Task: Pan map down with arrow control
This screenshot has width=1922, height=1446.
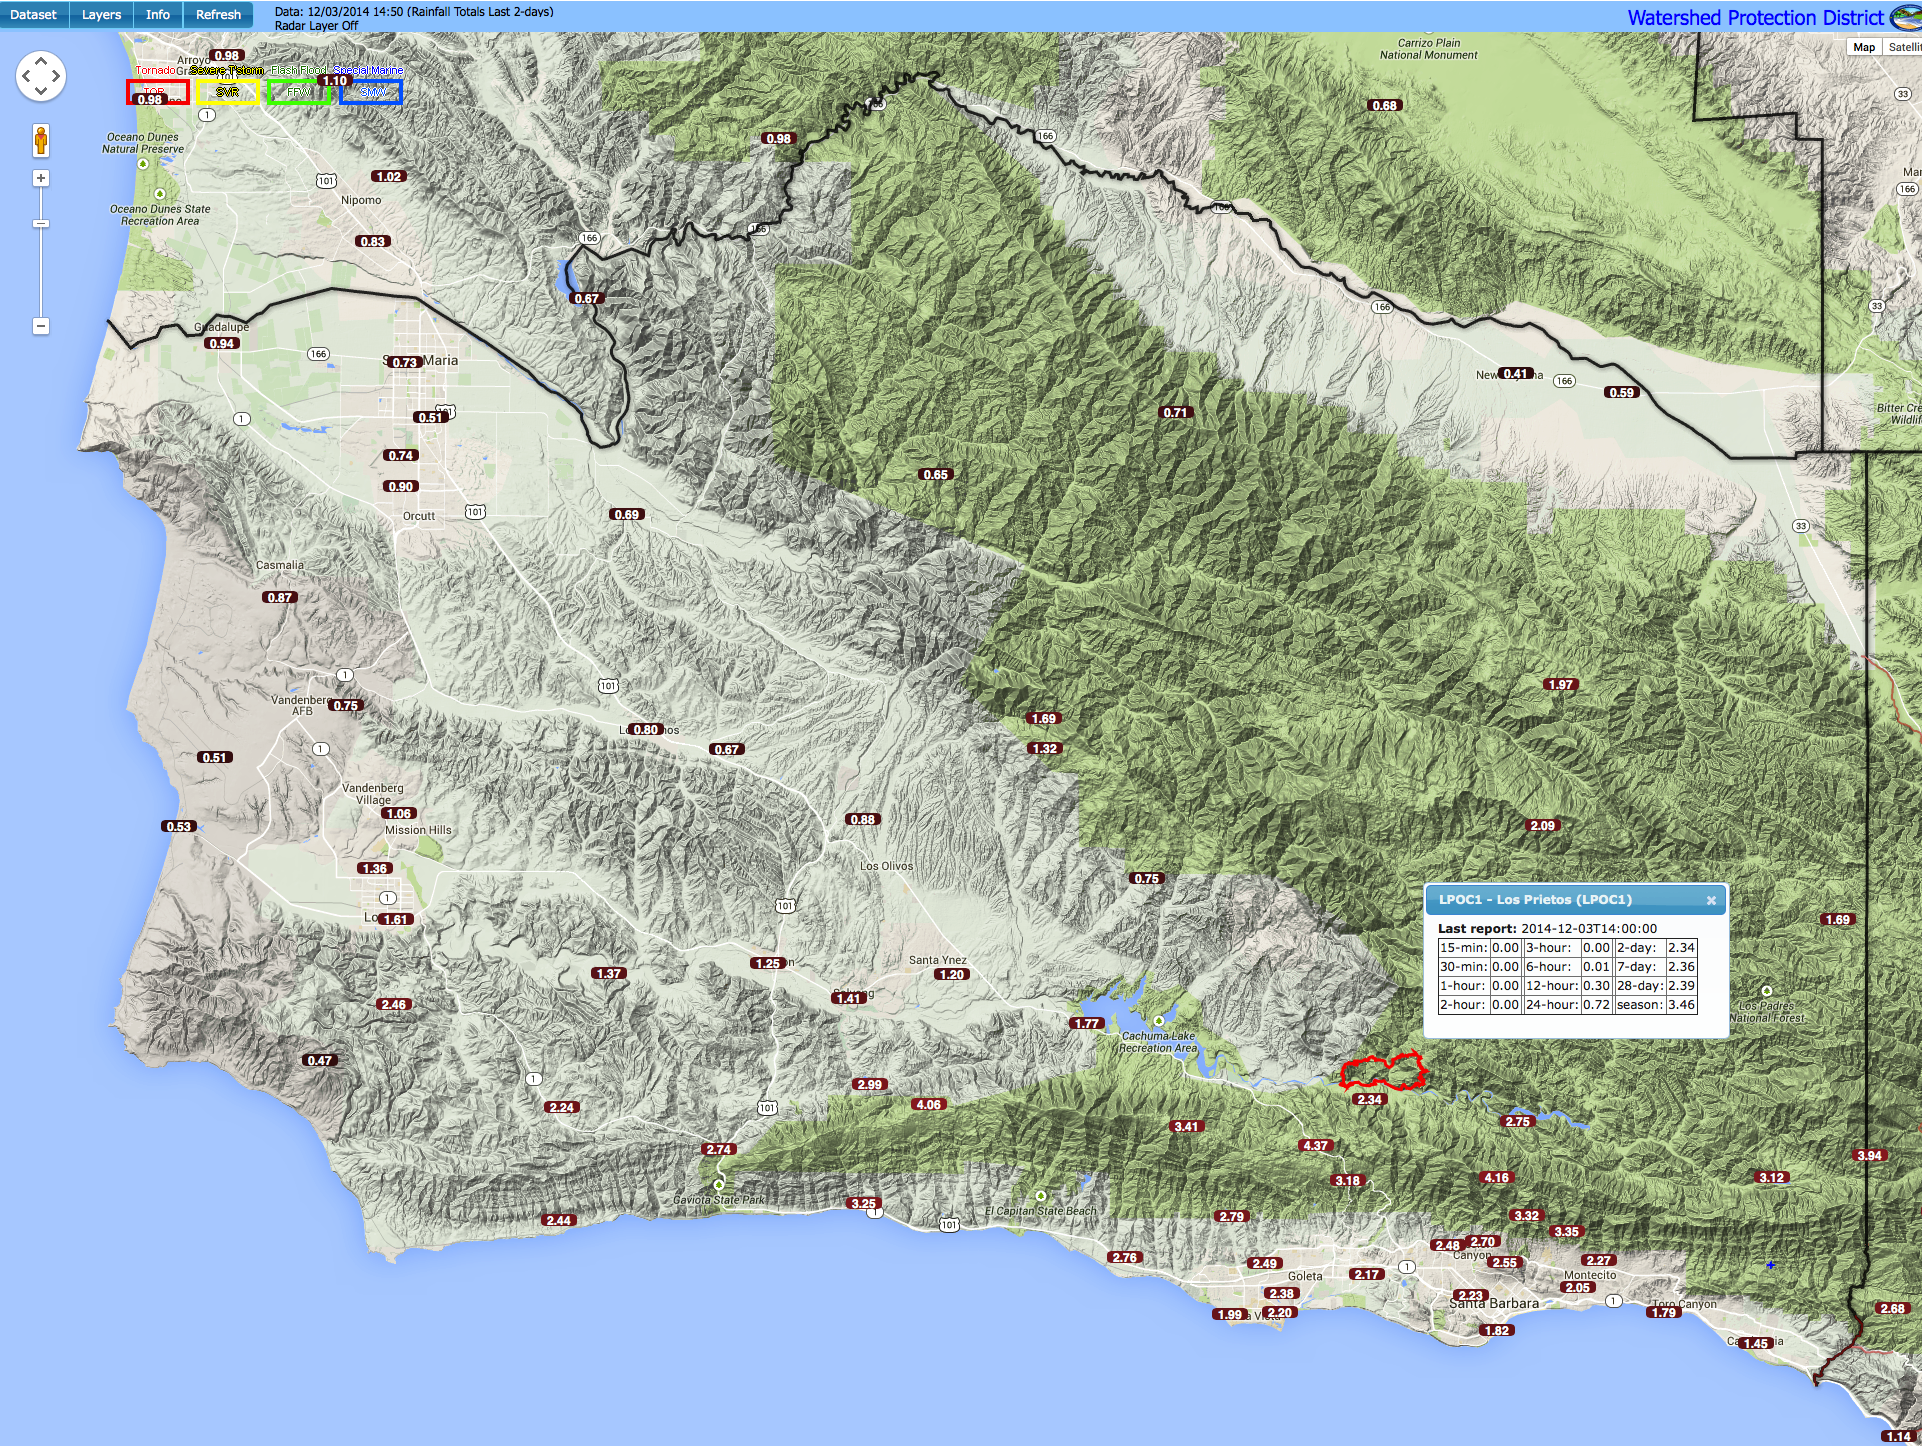Action: [x=41, y=91]
